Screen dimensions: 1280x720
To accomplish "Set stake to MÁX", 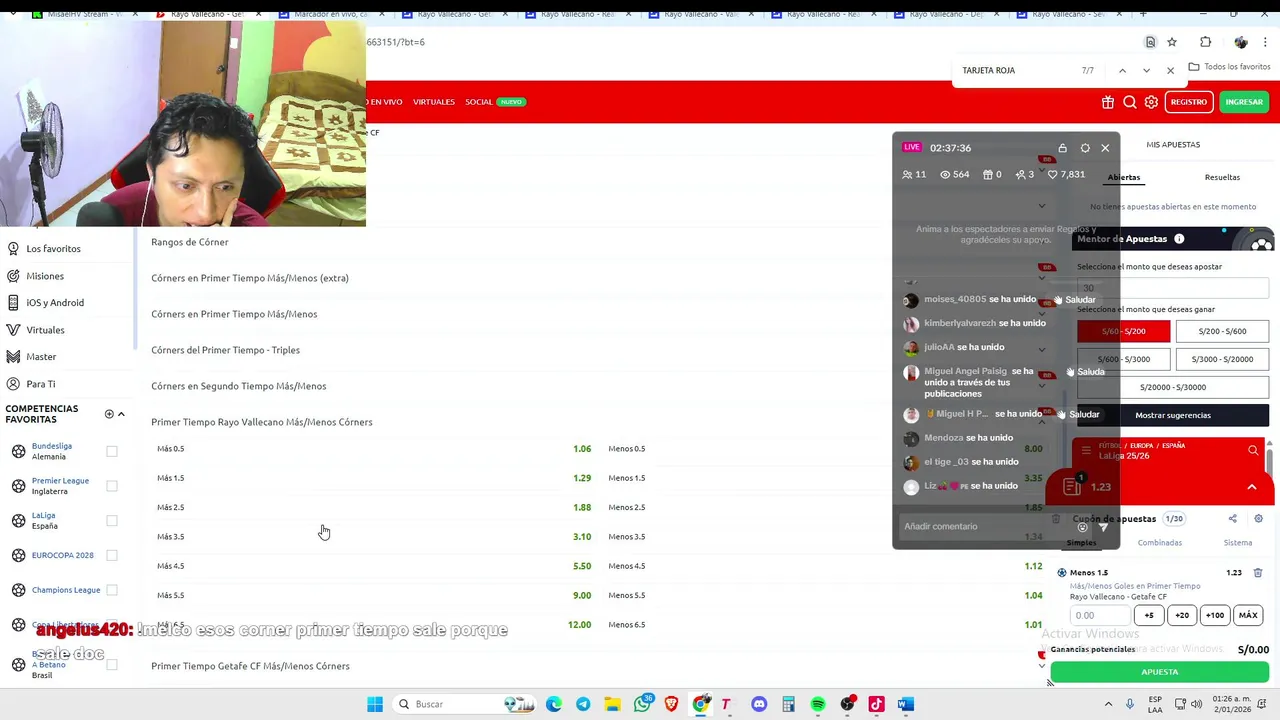I will 1248,616.
